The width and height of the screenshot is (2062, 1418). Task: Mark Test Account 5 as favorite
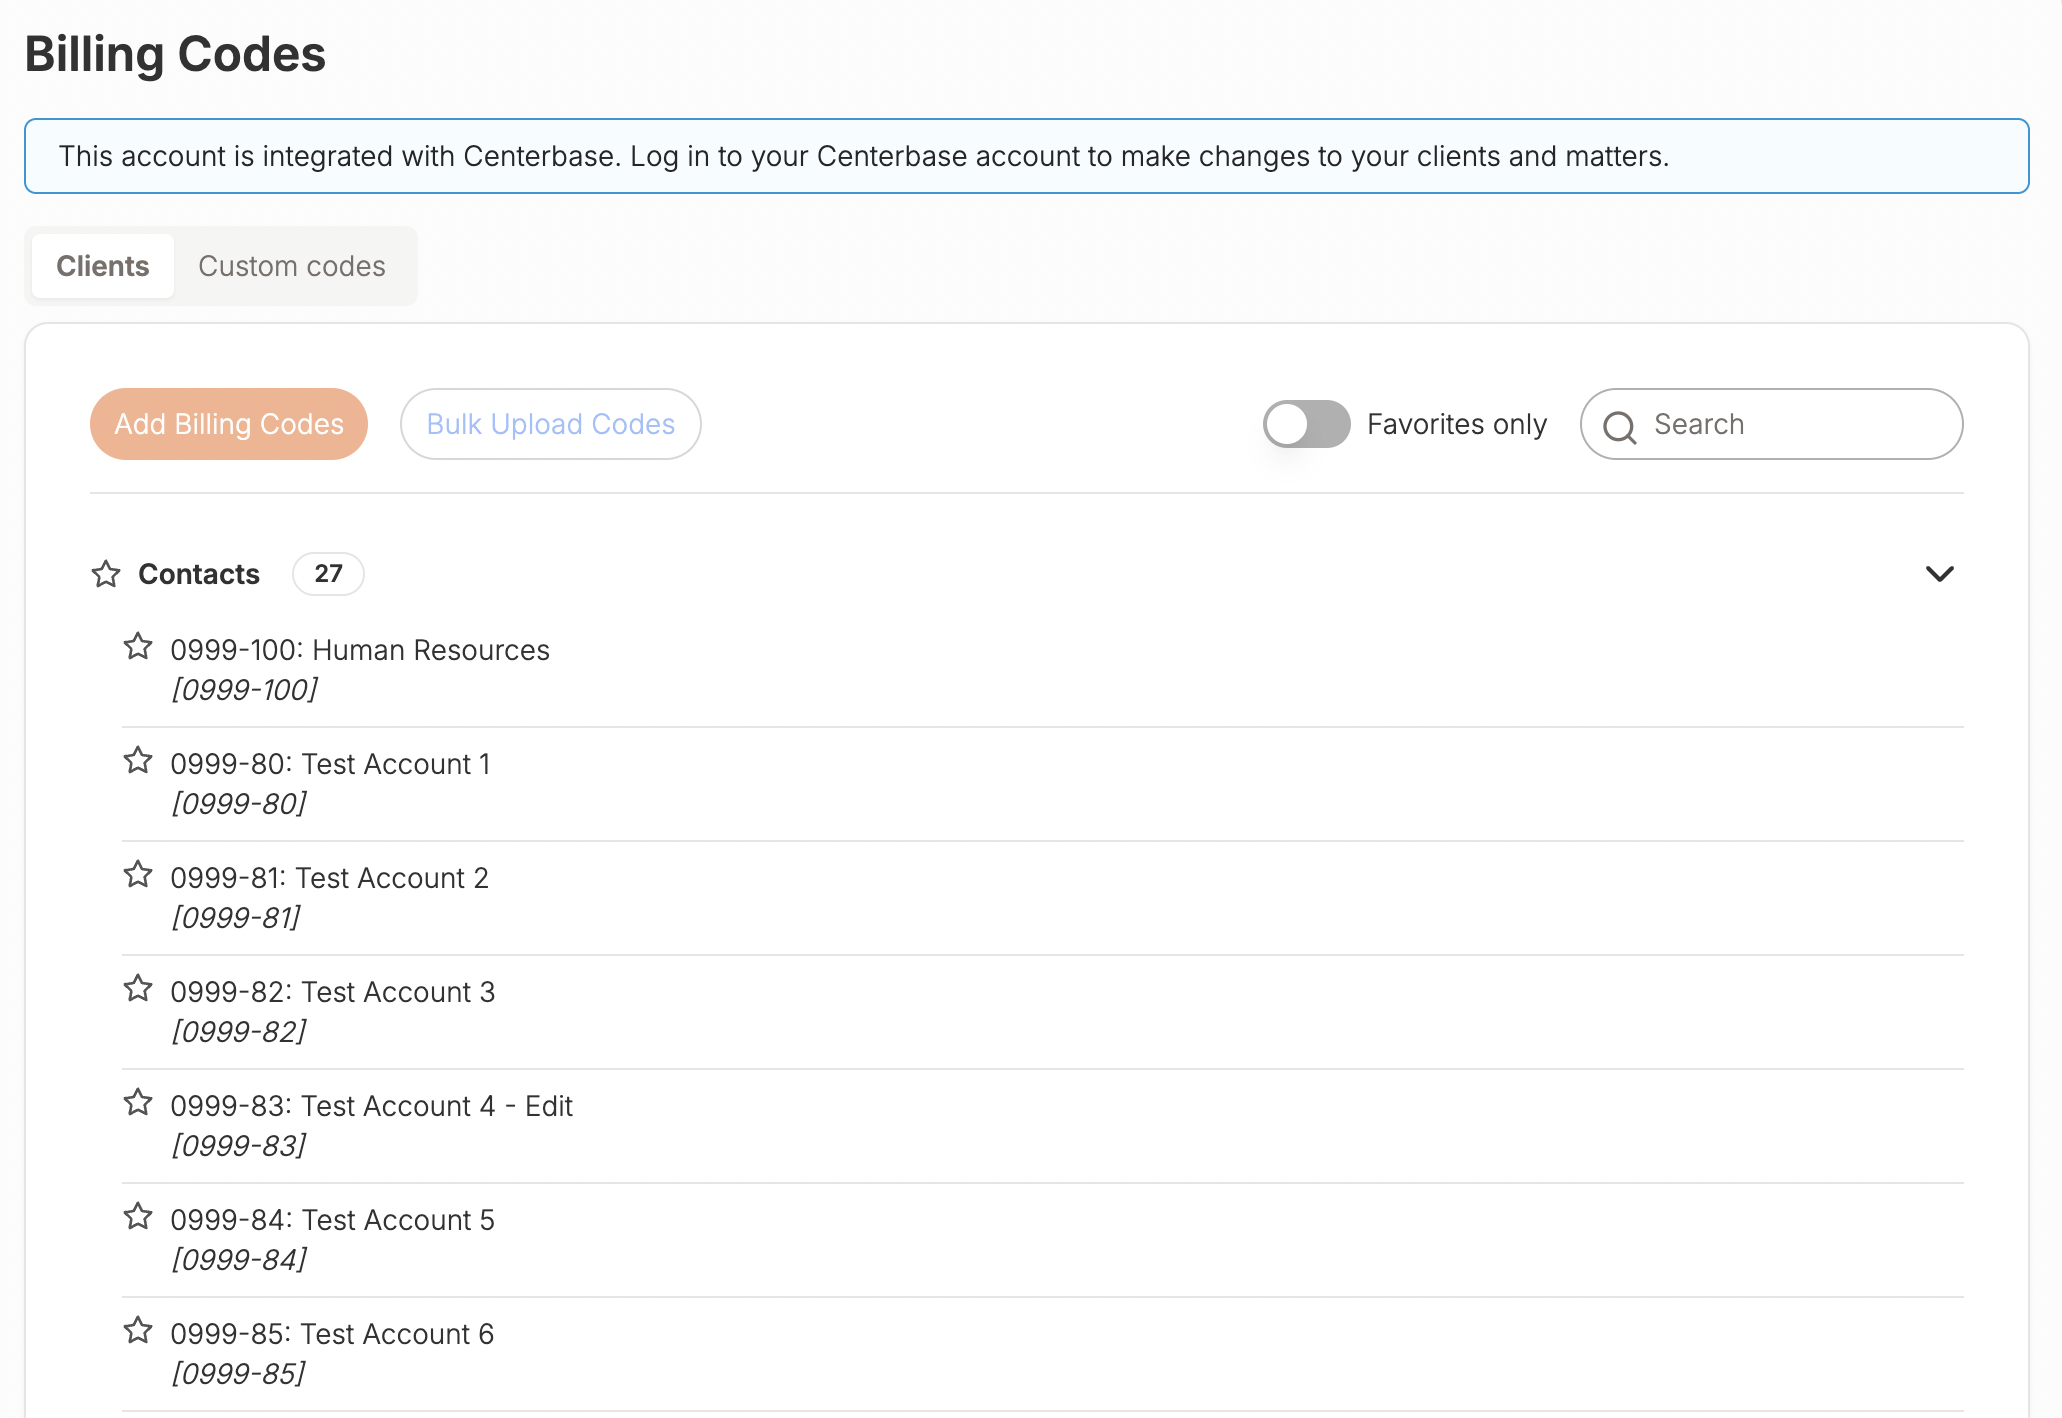pos(138,1217)
